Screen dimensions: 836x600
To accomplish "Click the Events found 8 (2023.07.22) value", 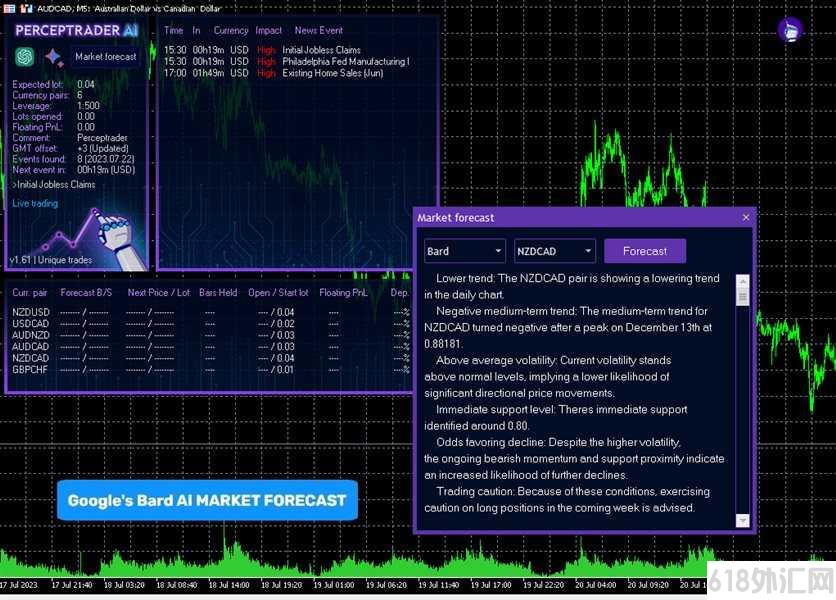I will 106,159.
